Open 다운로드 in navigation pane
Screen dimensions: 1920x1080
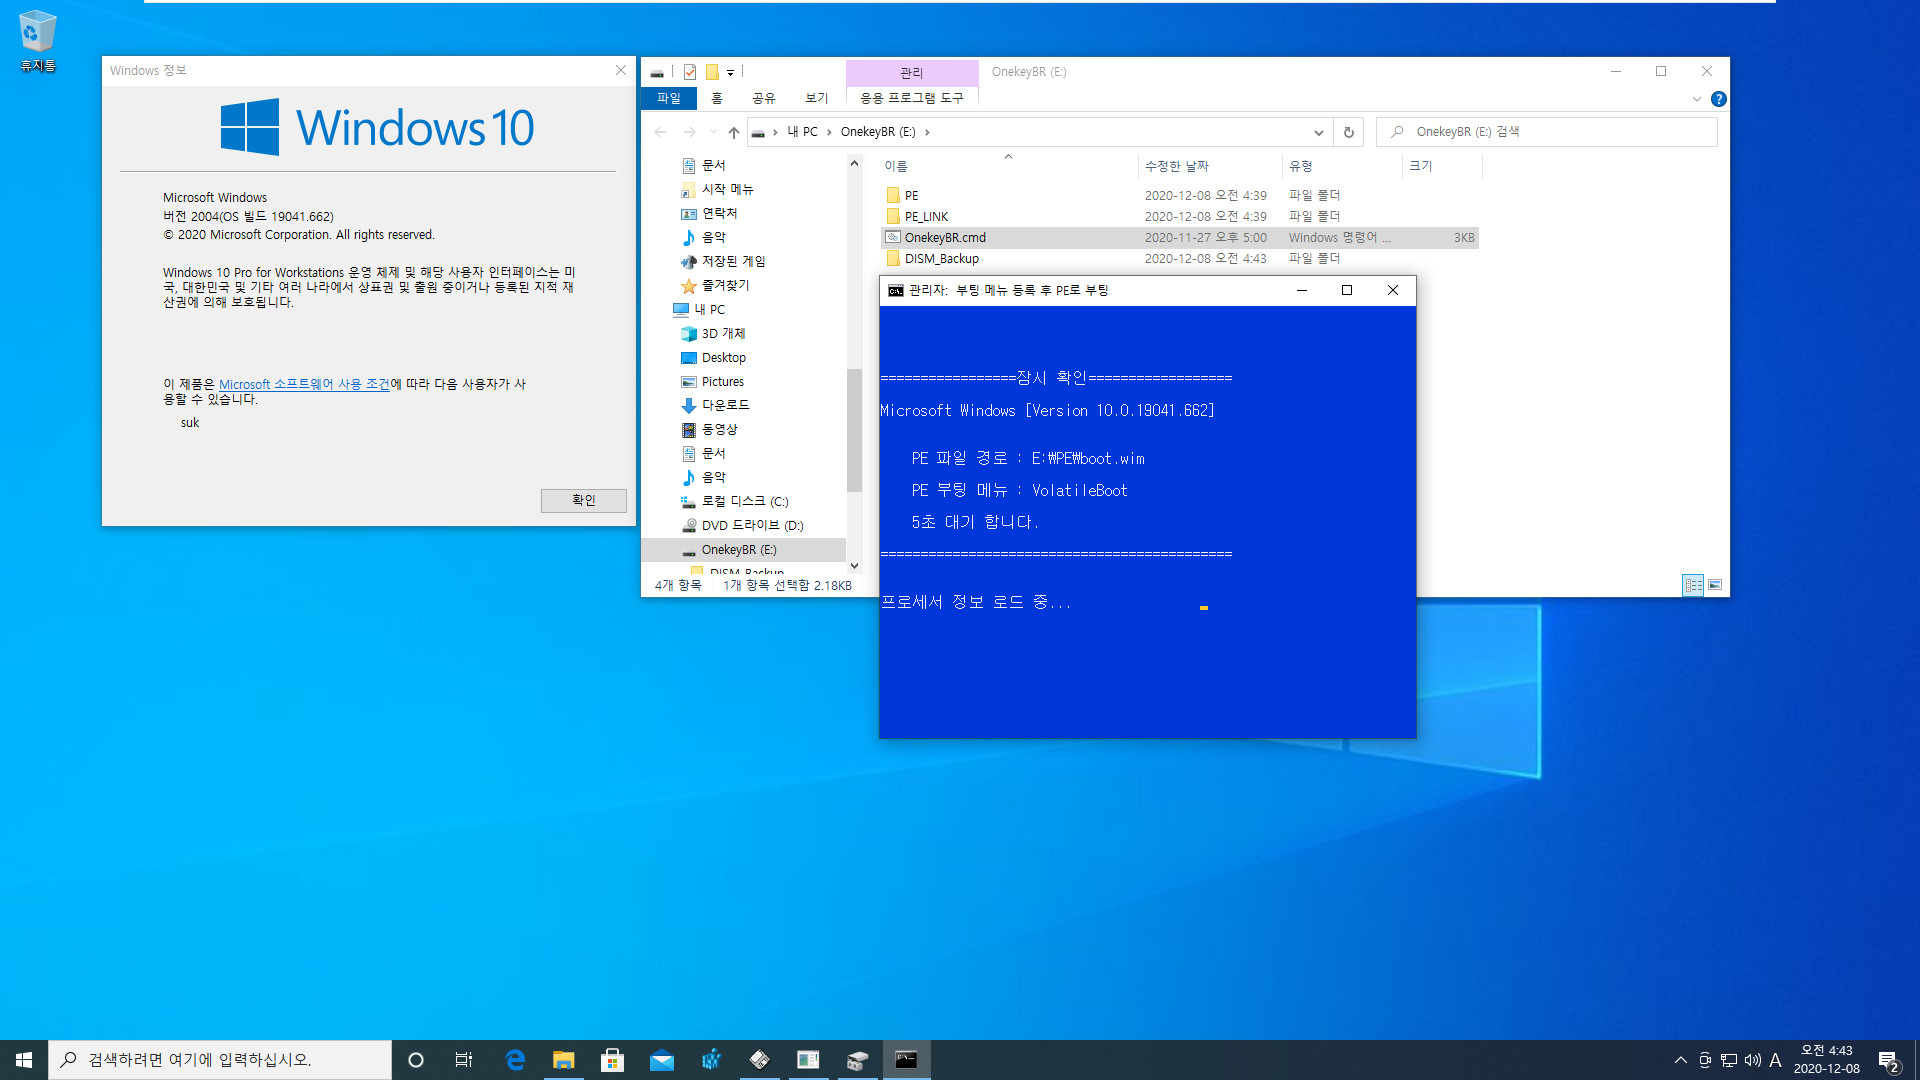coord(725,405)
